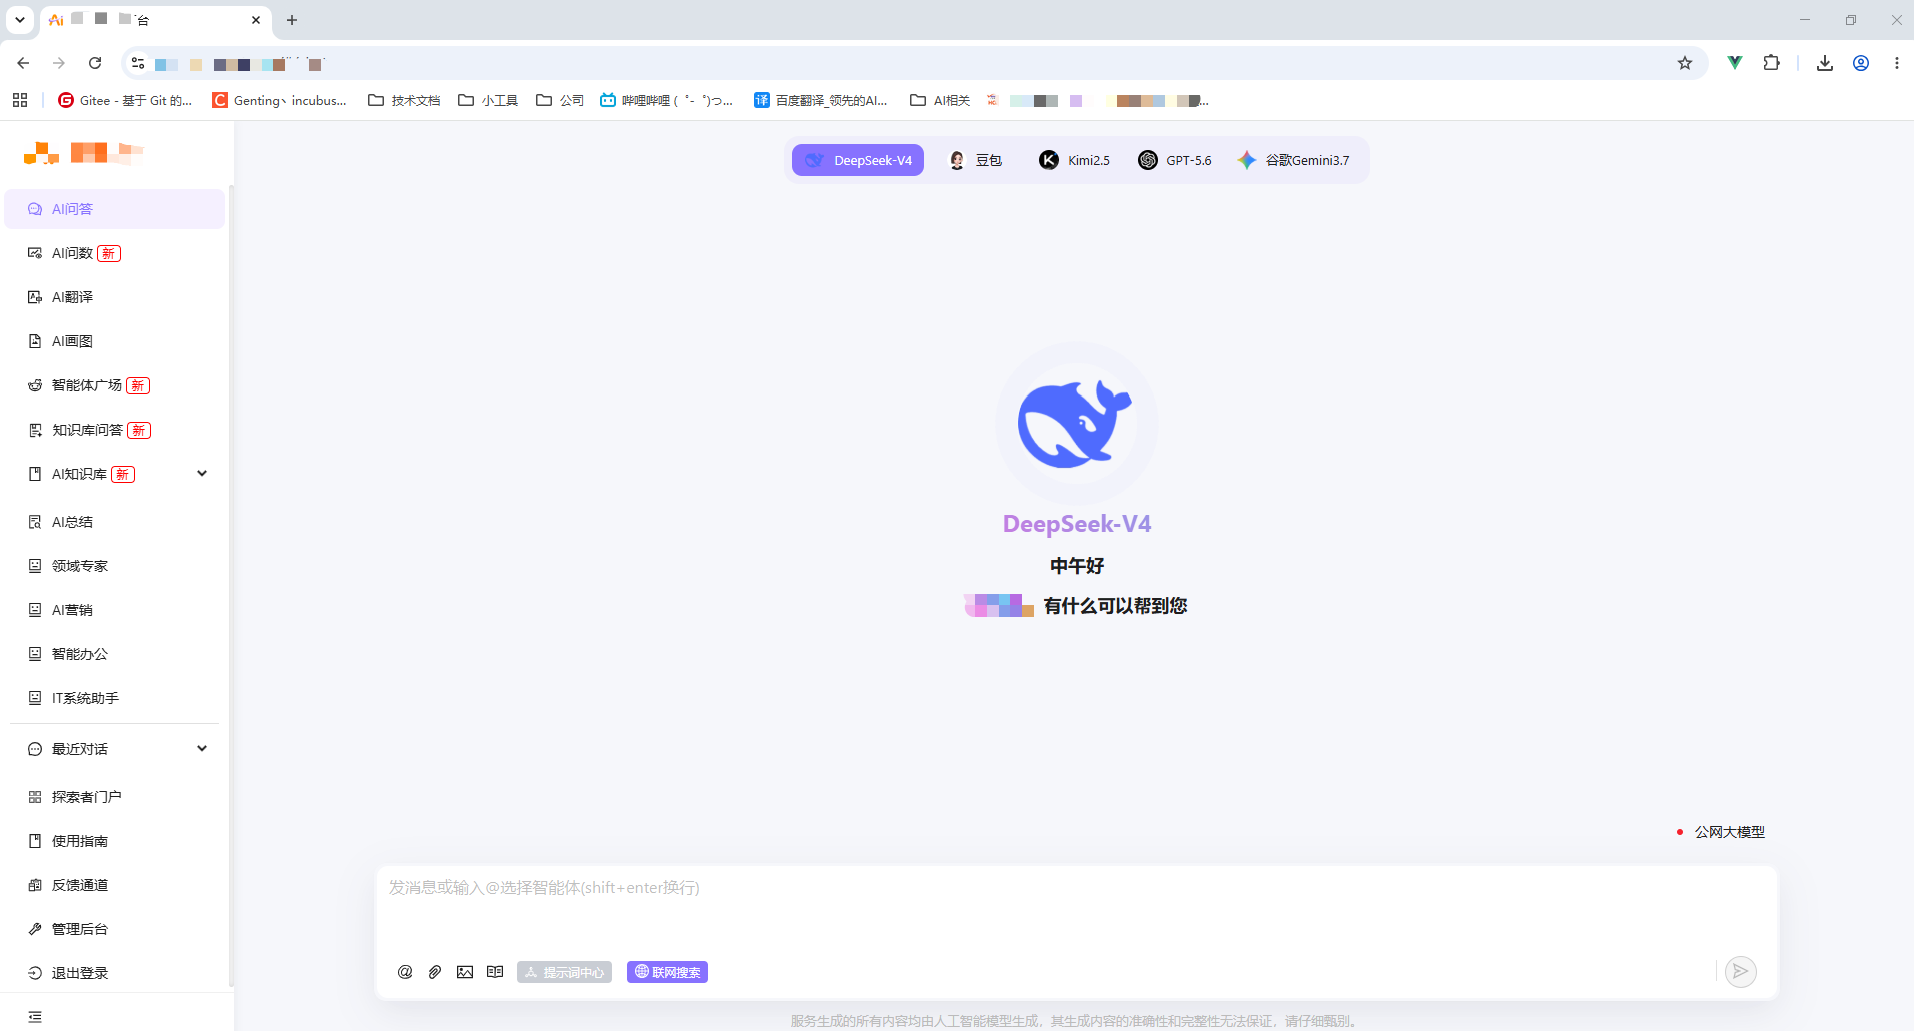The image size is (1914, 1031).
Task: Close the current browser tab
Action: [x=256, y=20]
